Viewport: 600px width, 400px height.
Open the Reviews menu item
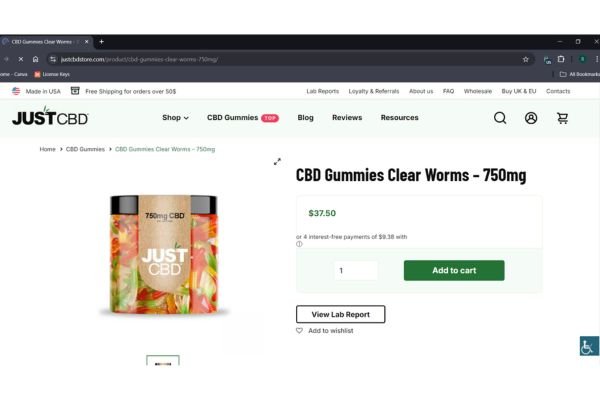click(x=347, y=118)
